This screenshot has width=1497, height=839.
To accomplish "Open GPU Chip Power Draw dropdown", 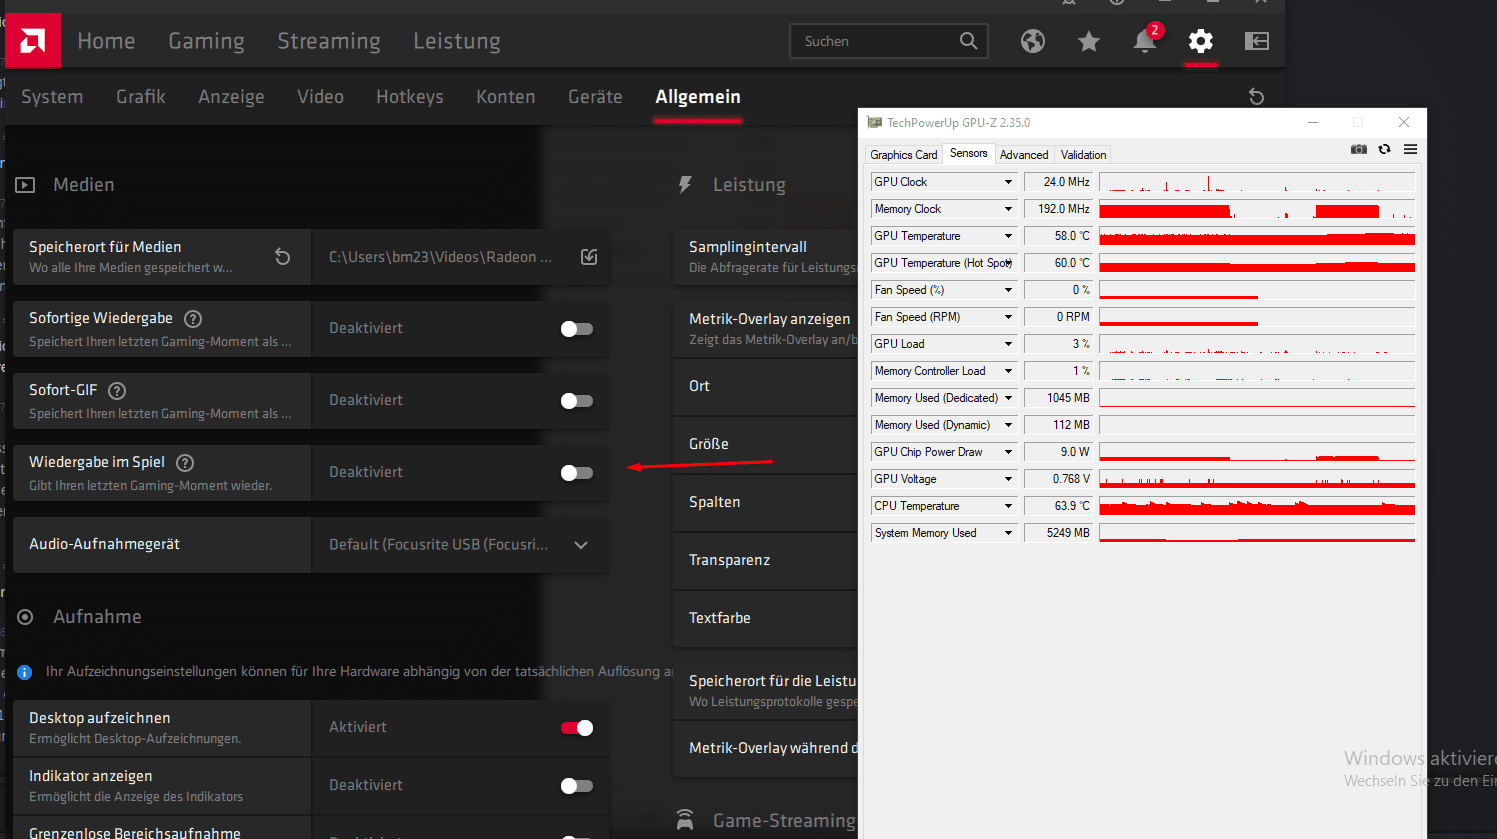I will coord(1008,452).
